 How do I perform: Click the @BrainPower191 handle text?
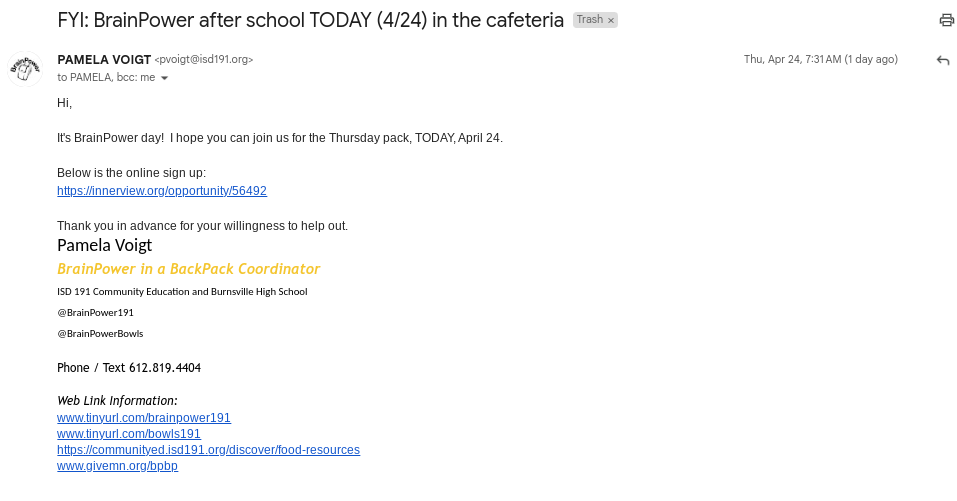[95, 312]
